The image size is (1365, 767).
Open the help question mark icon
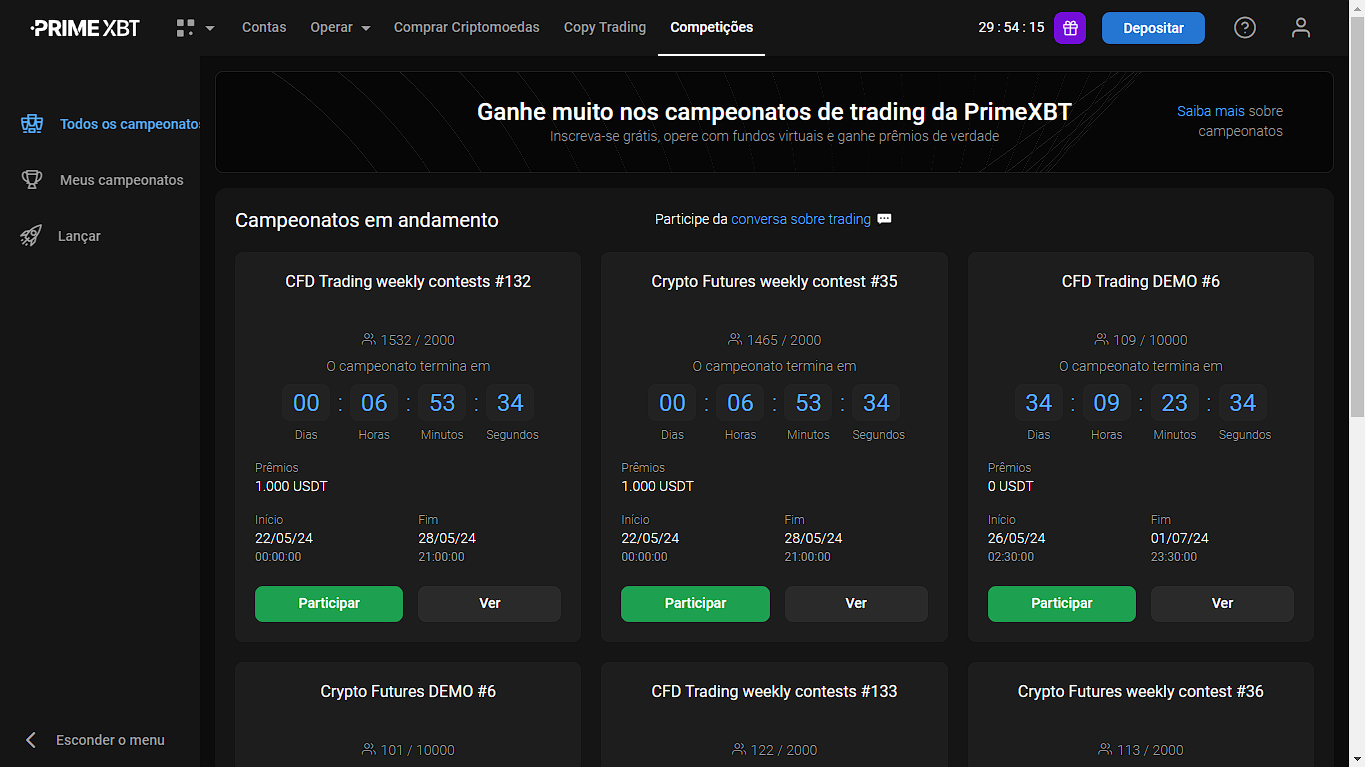(1244, 28)
